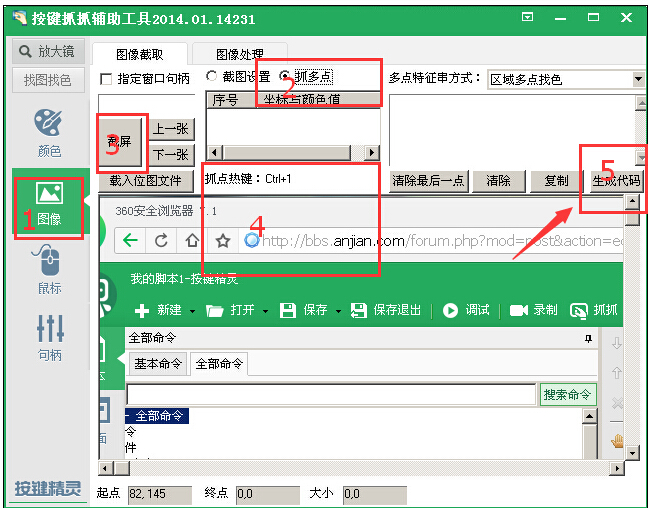Image resolution: width=650 pixels, height=508 pixels.
Task: Open the title bar dropdown menu icon
Action: click(x=527, y=17)
